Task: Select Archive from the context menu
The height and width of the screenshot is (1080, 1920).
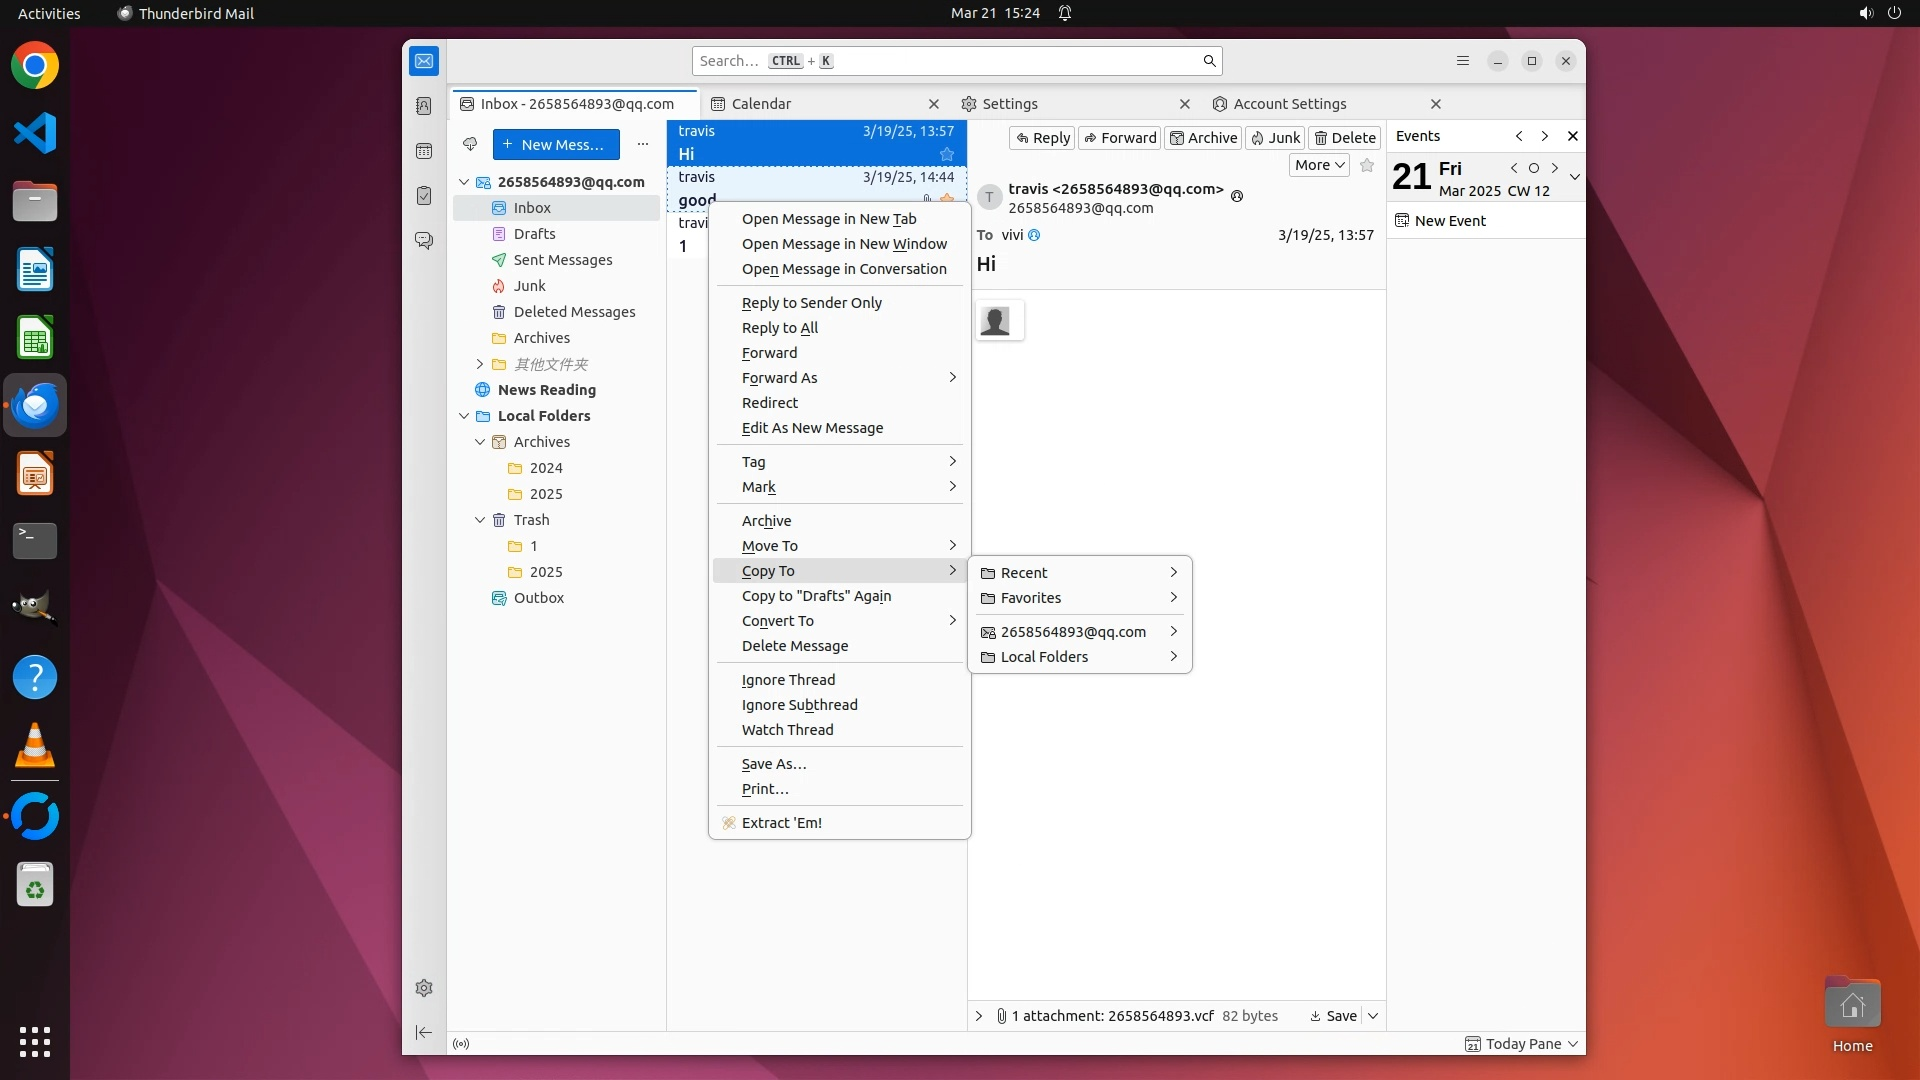Action: pyautogui.click(x=766, y=521)
